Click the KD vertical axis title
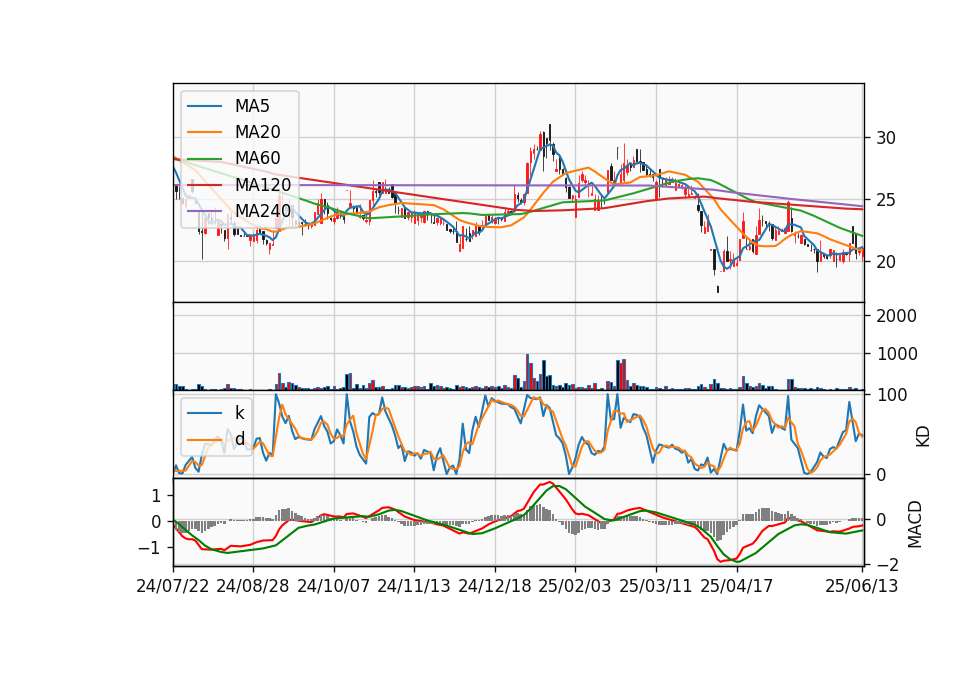 click(x=923, y=437)
